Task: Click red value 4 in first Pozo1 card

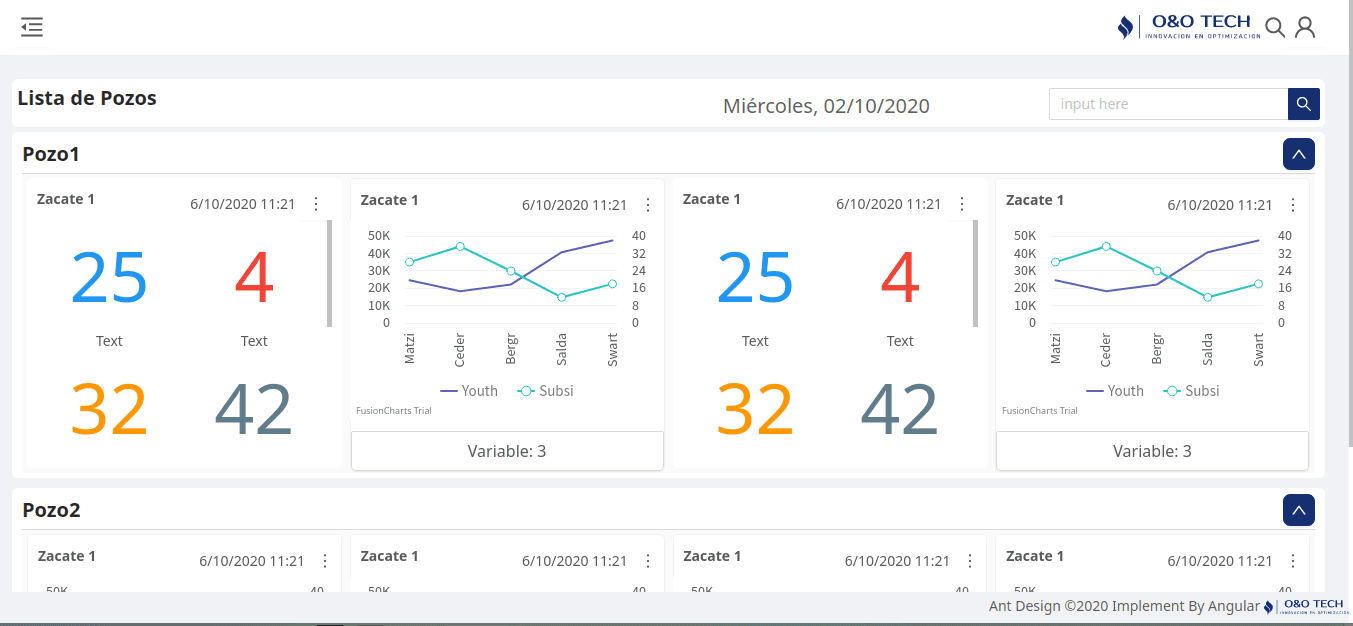Action: [x=254, y=278]
